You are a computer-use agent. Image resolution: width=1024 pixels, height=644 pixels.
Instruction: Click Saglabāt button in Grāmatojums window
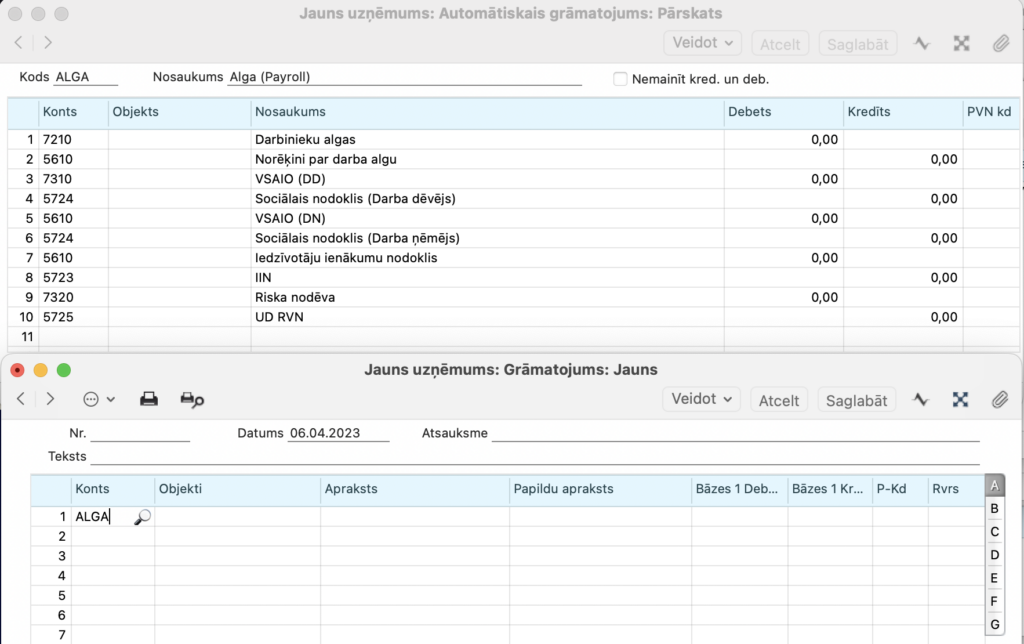[x=857, y=400]
